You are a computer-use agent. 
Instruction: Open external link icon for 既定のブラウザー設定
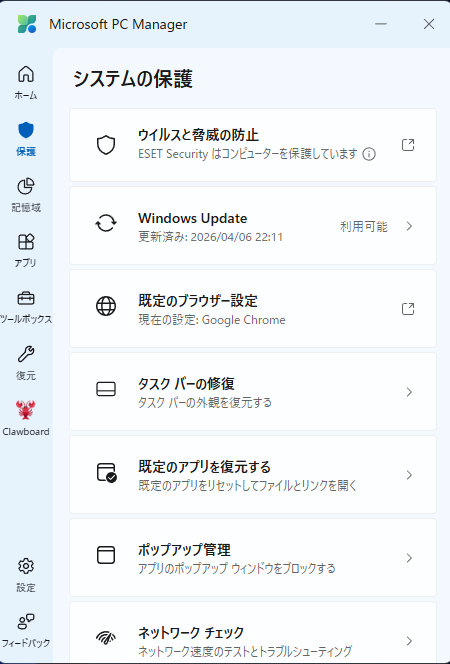408,309
